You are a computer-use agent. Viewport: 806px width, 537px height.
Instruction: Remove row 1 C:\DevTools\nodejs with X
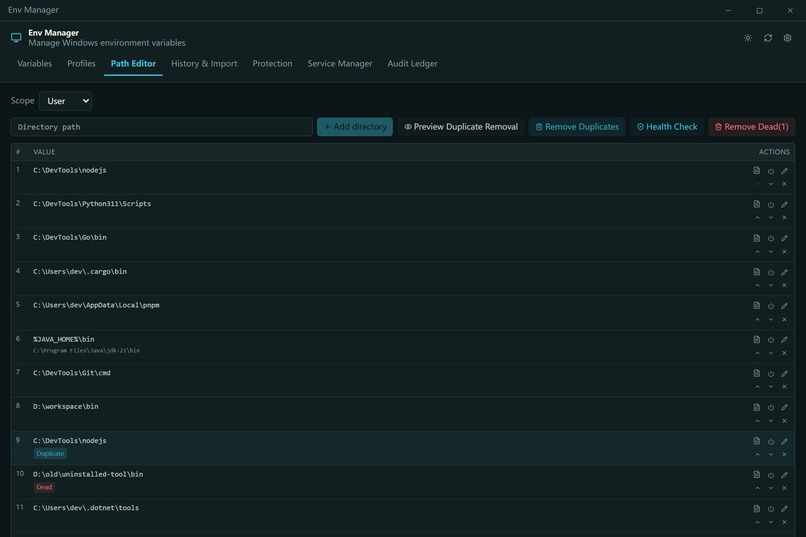pyautogui.click(x=784, y=184)
